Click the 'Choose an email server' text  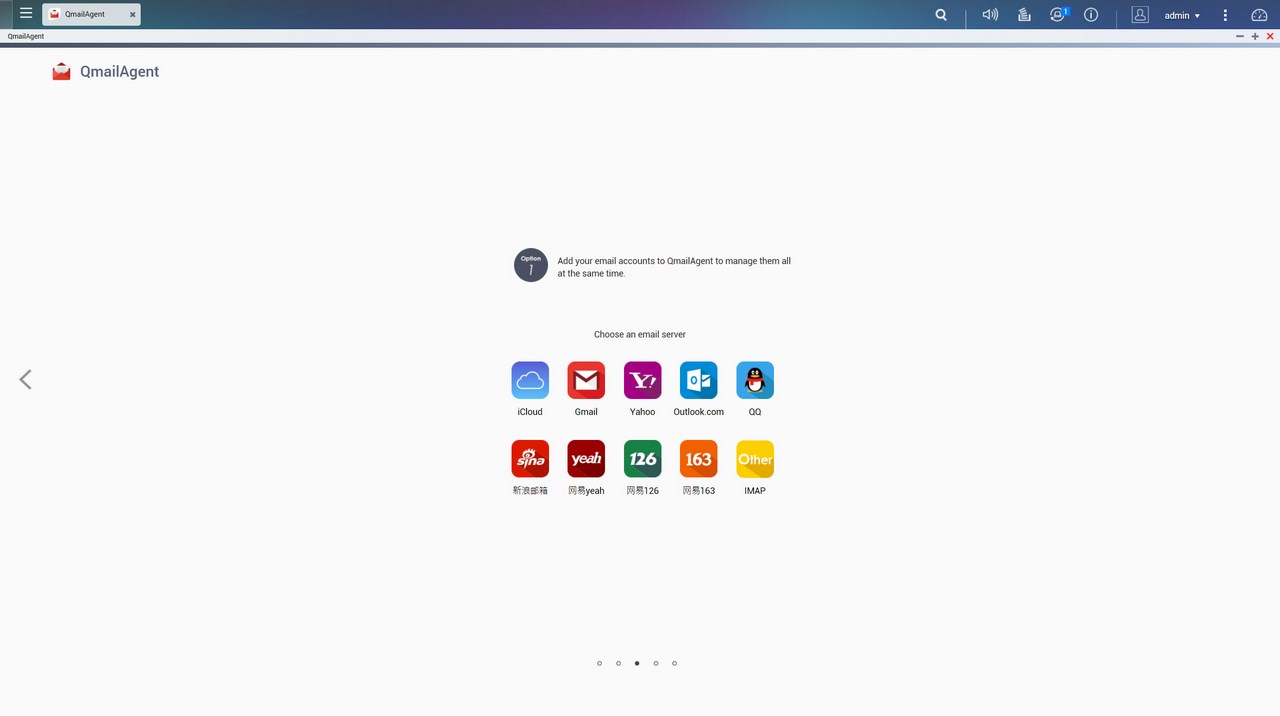click(640, 334)
